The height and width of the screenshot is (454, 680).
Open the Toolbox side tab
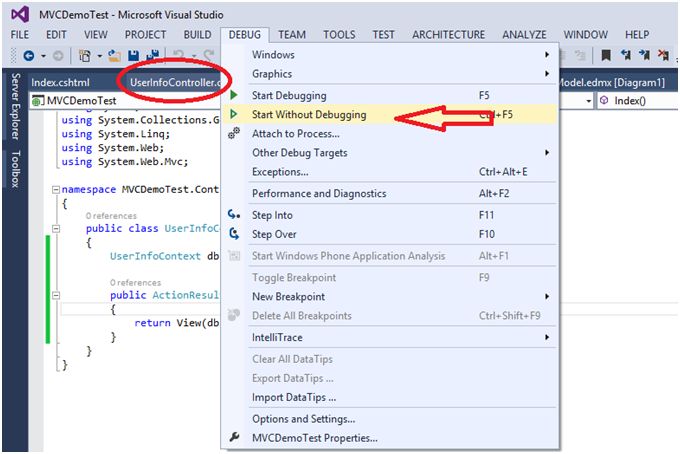(x=16, y=169)
